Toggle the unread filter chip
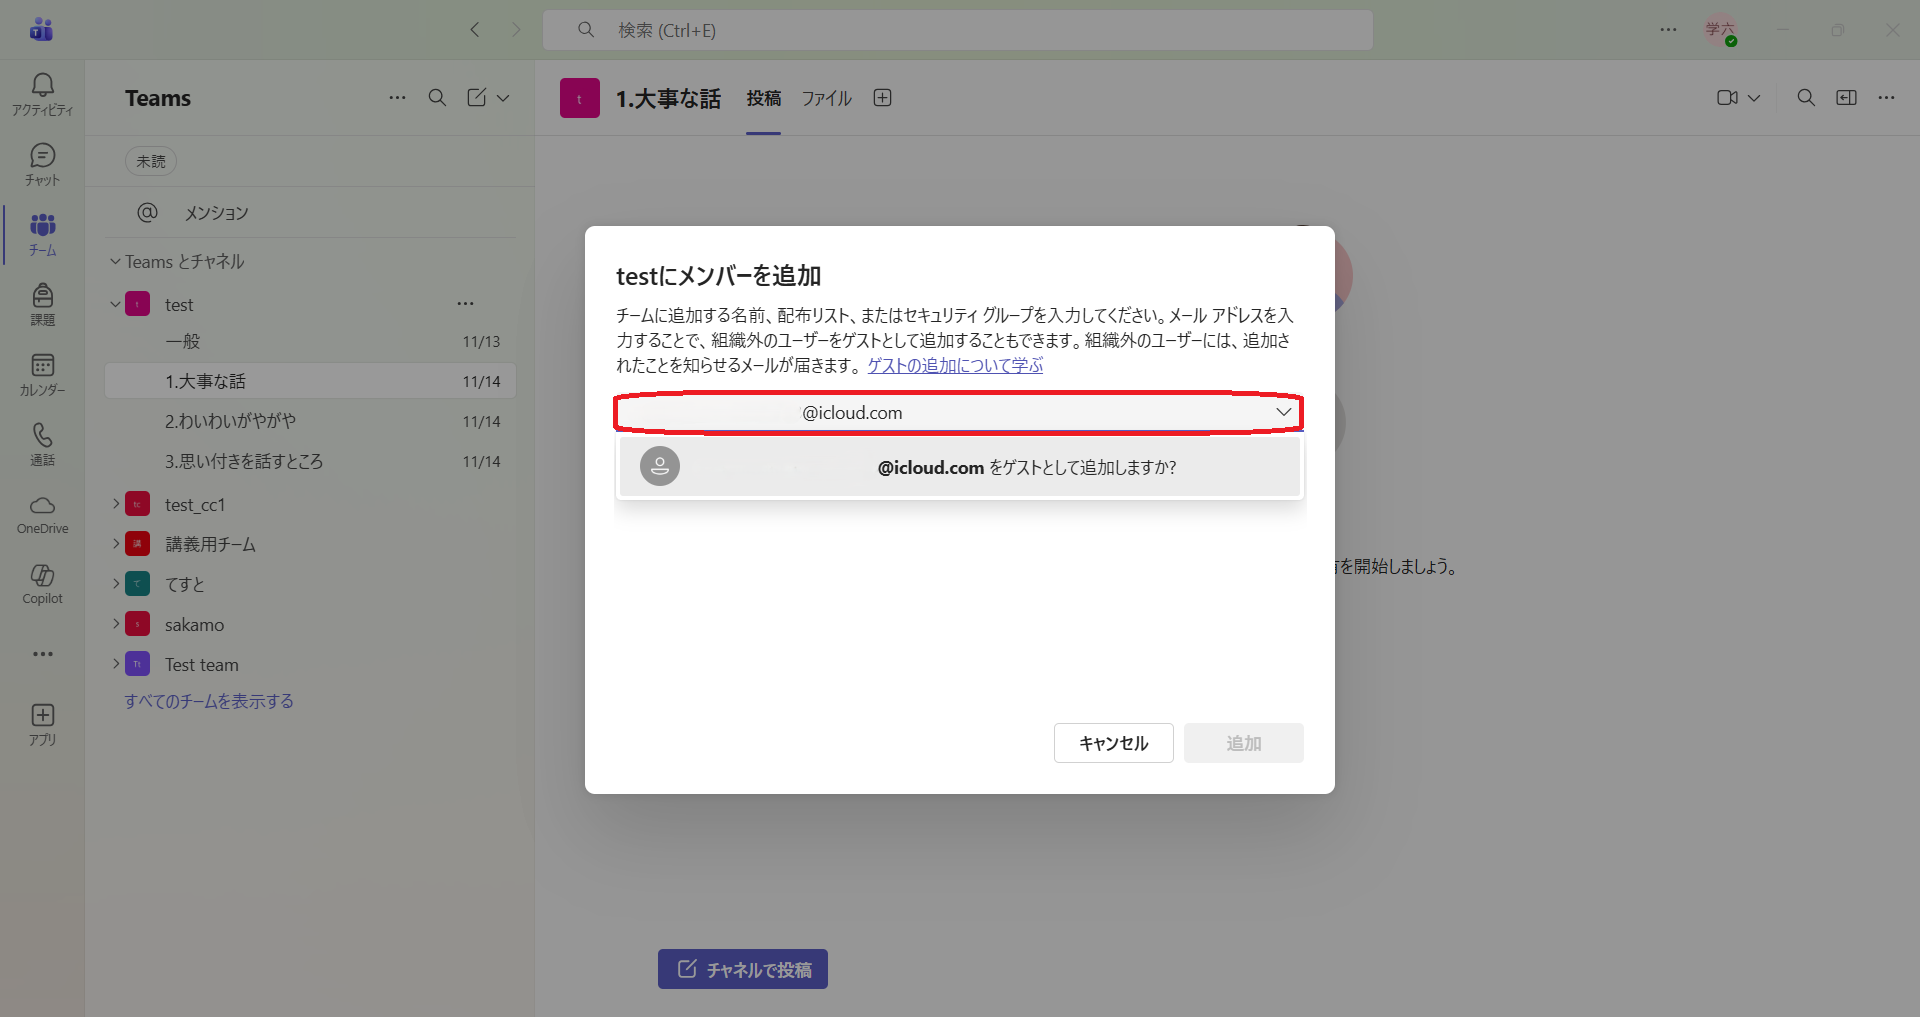The width and height of the screenshot is (1920, 1017). click(151, 161)
